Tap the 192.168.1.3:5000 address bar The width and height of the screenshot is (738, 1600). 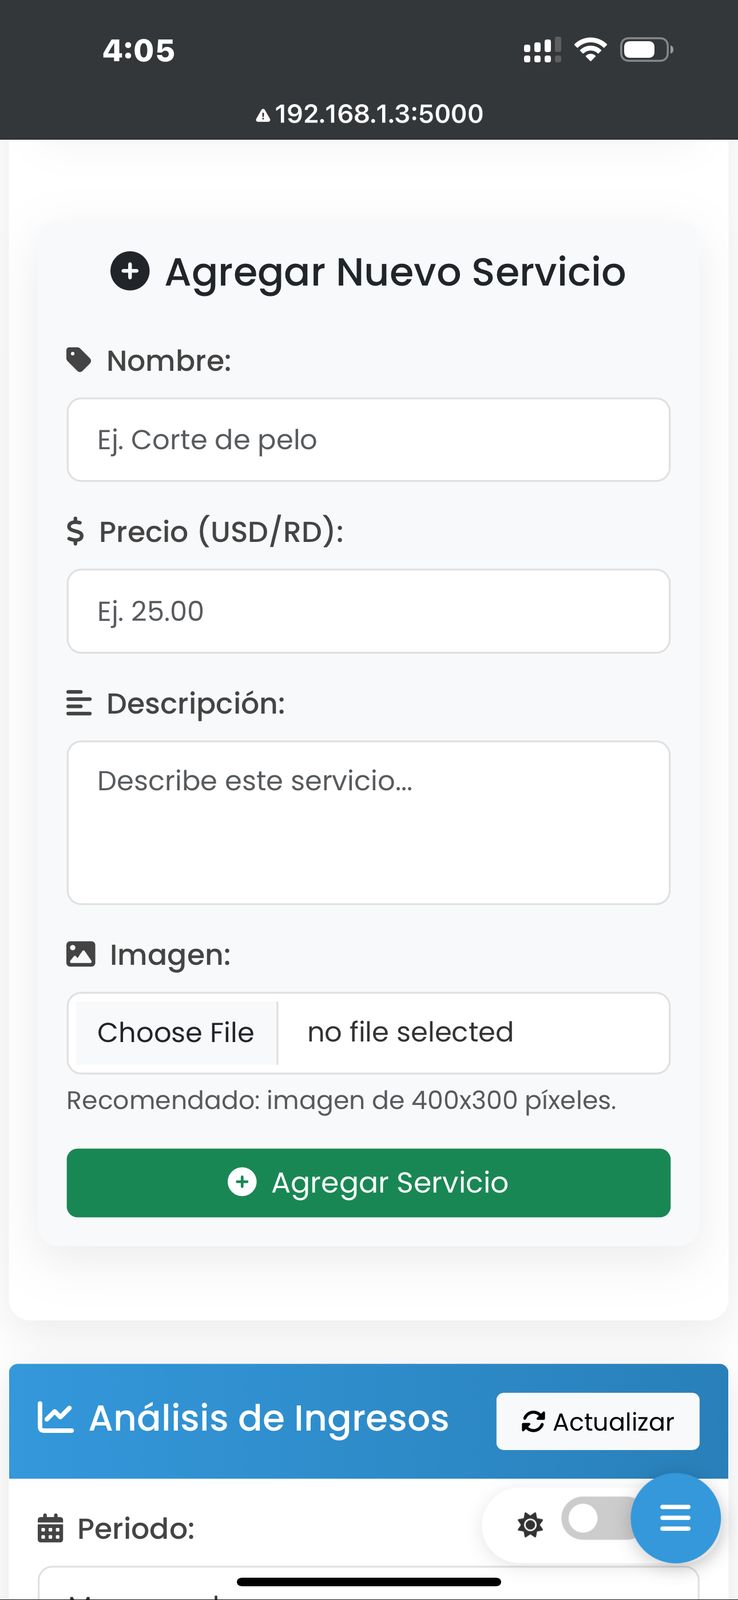pos(370,114)
